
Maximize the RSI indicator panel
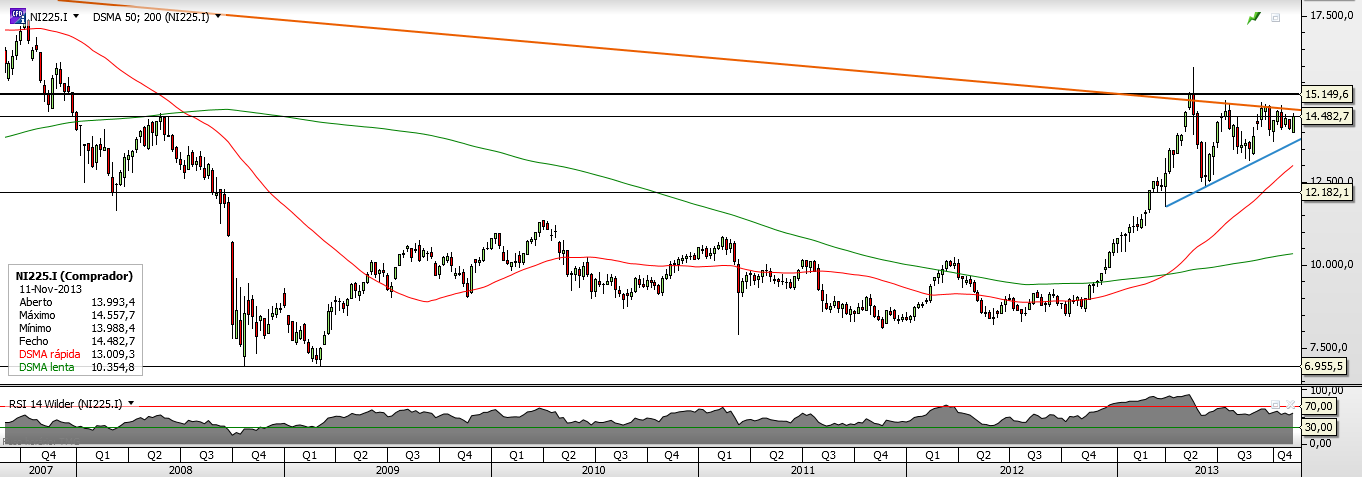[x=1276, y=404]
